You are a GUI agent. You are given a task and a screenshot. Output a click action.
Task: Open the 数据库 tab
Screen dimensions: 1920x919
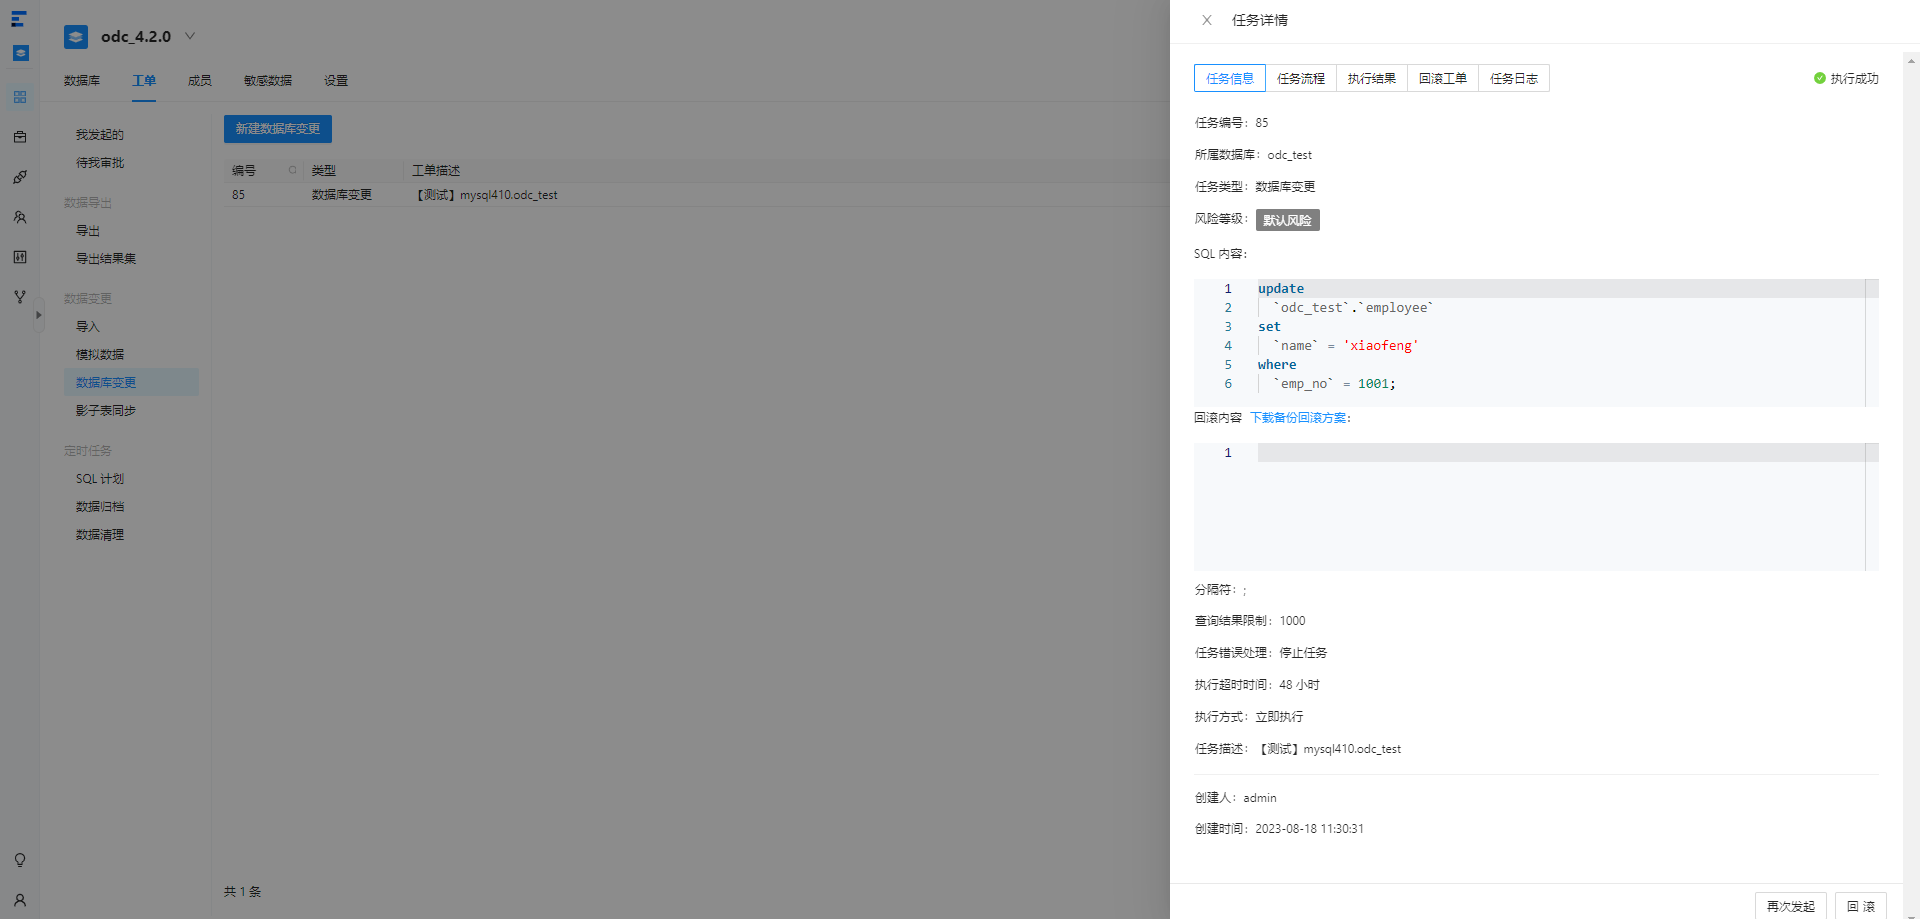(x=82, y=81)
